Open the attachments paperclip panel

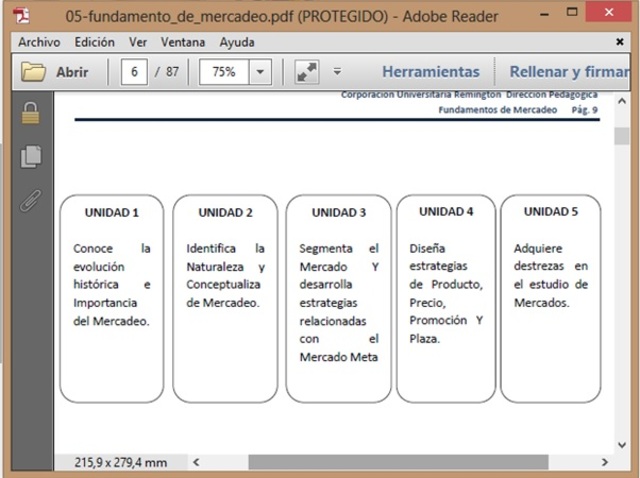(31, 200)
